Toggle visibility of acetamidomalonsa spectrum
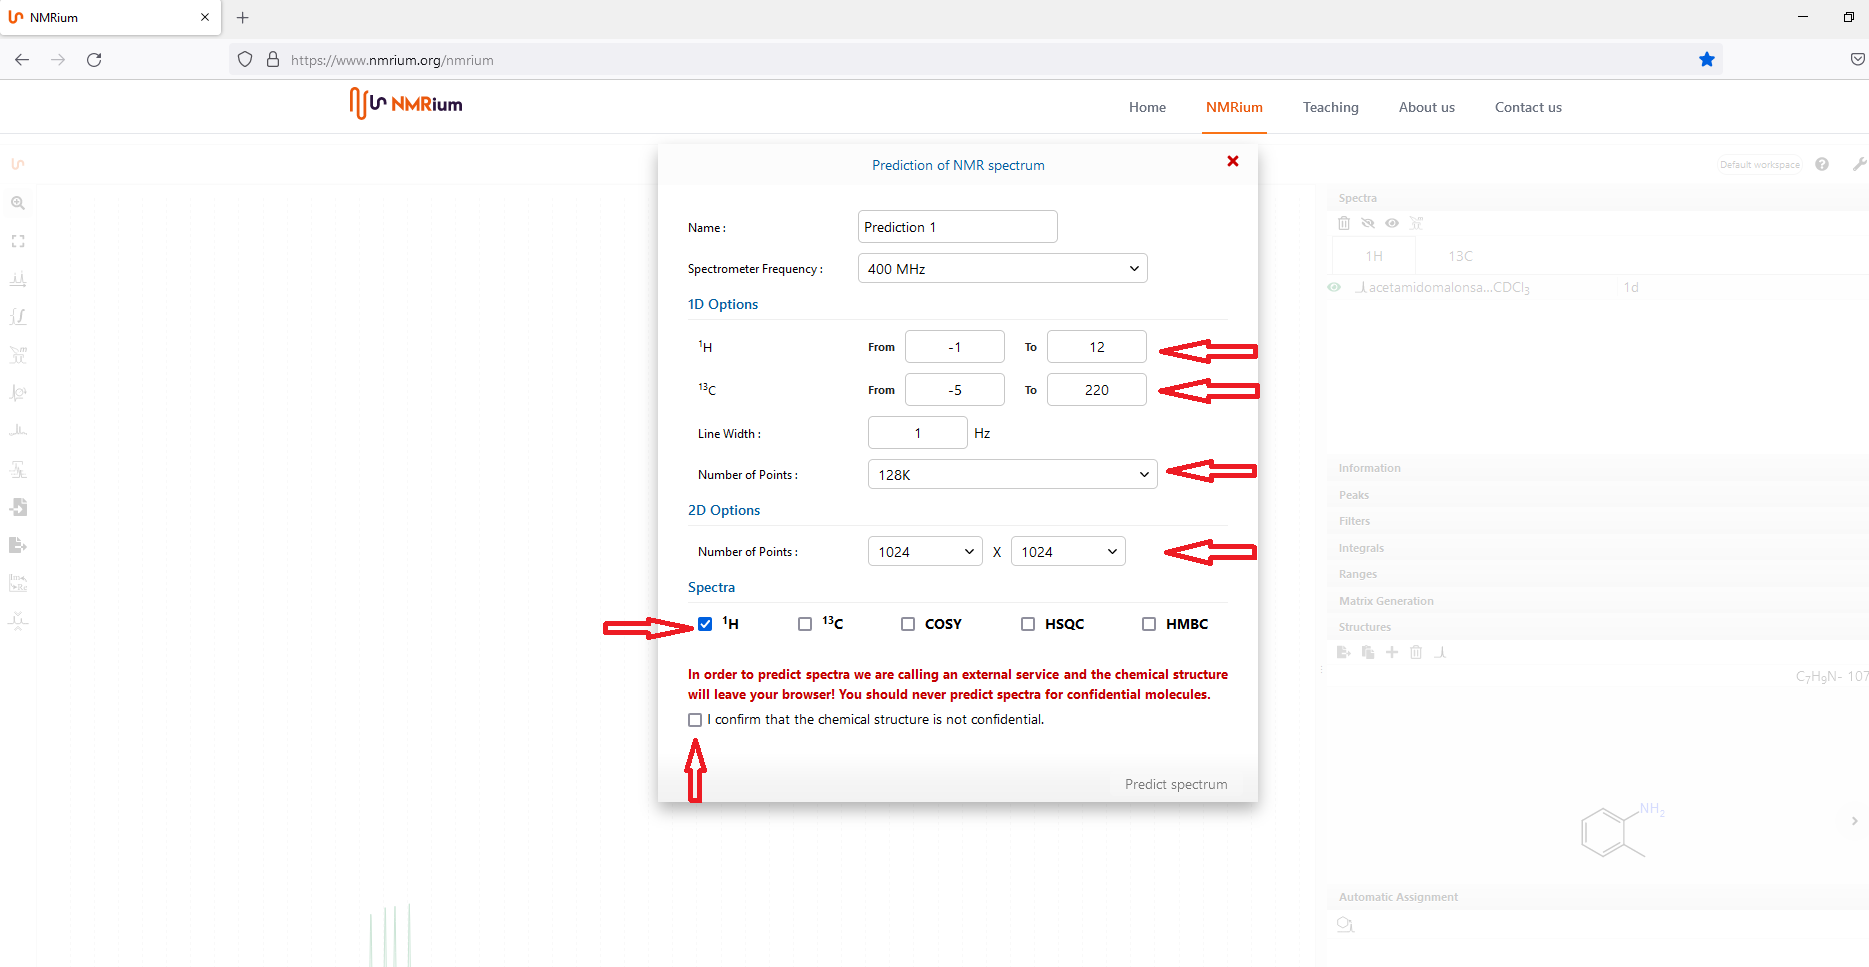The height and width of the screenshot is (967, 1869). (1334, 287)
